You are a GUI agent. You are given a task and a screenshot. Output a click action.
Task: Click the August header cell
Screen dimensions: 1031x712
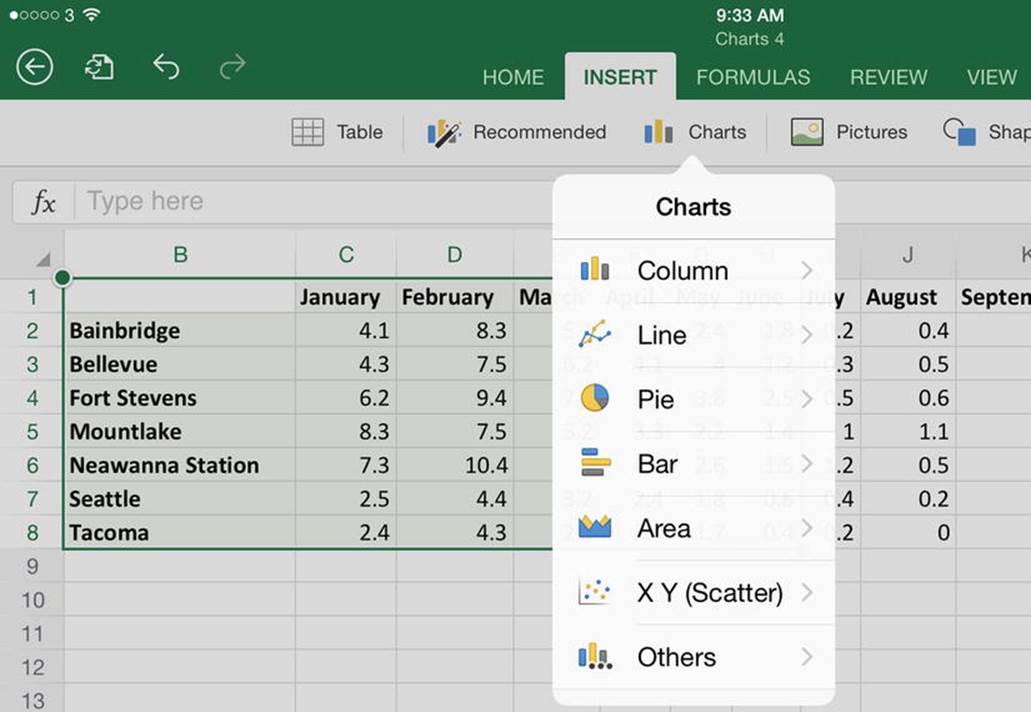point(907,297)
